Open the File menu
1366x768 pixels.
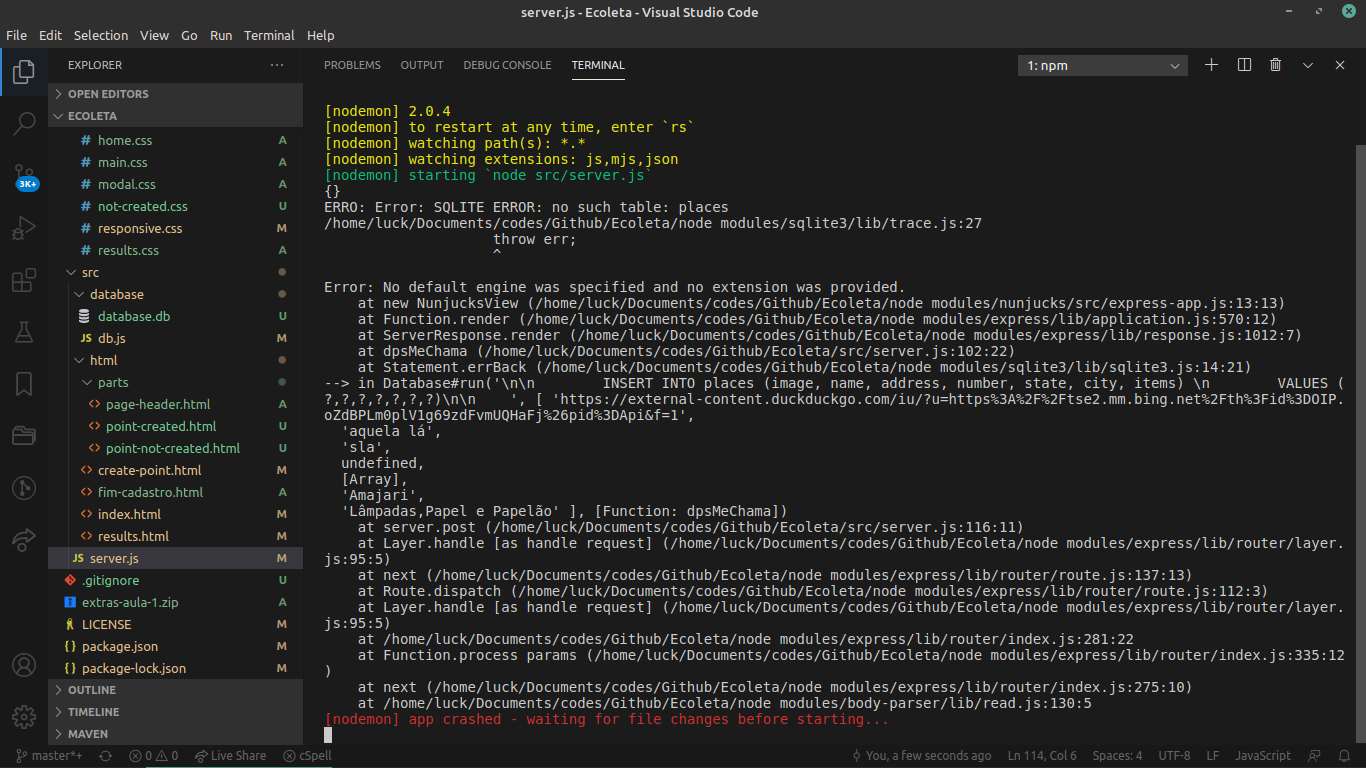click(x=16, y=35)
